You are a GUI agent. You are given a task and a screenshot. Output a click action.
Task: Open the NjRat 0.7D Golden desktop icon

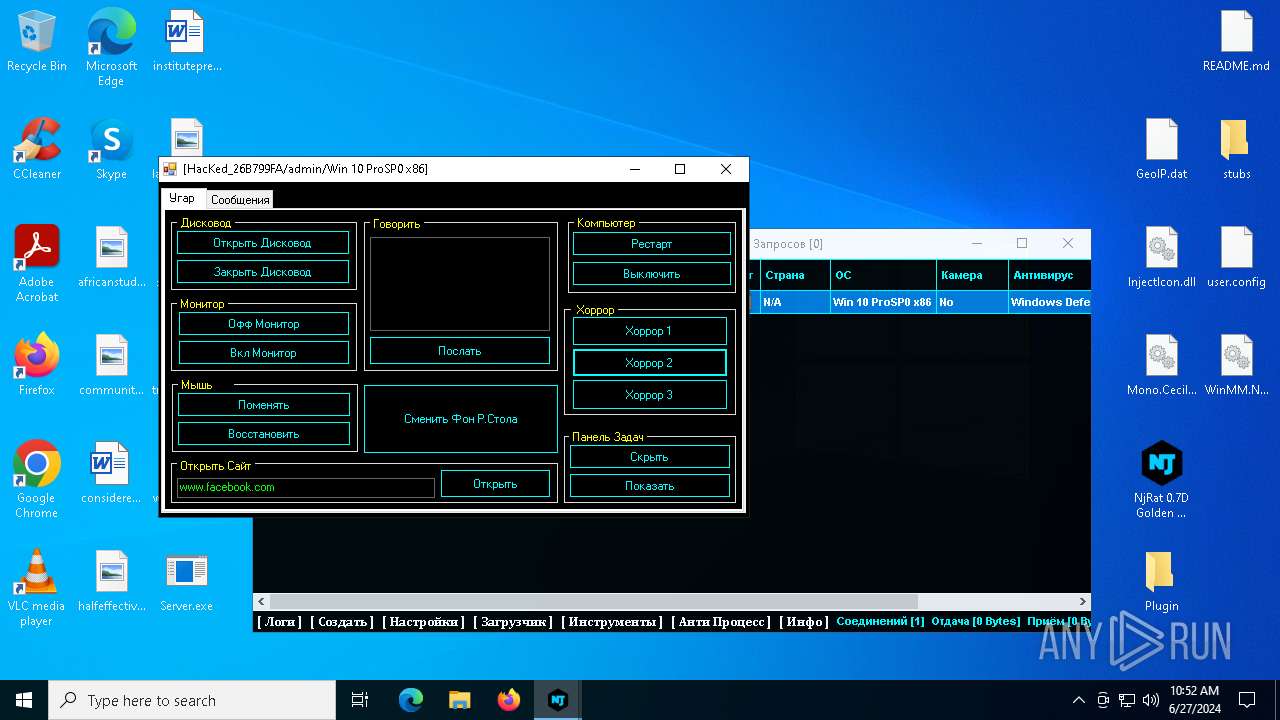(x=1162, y=480)
